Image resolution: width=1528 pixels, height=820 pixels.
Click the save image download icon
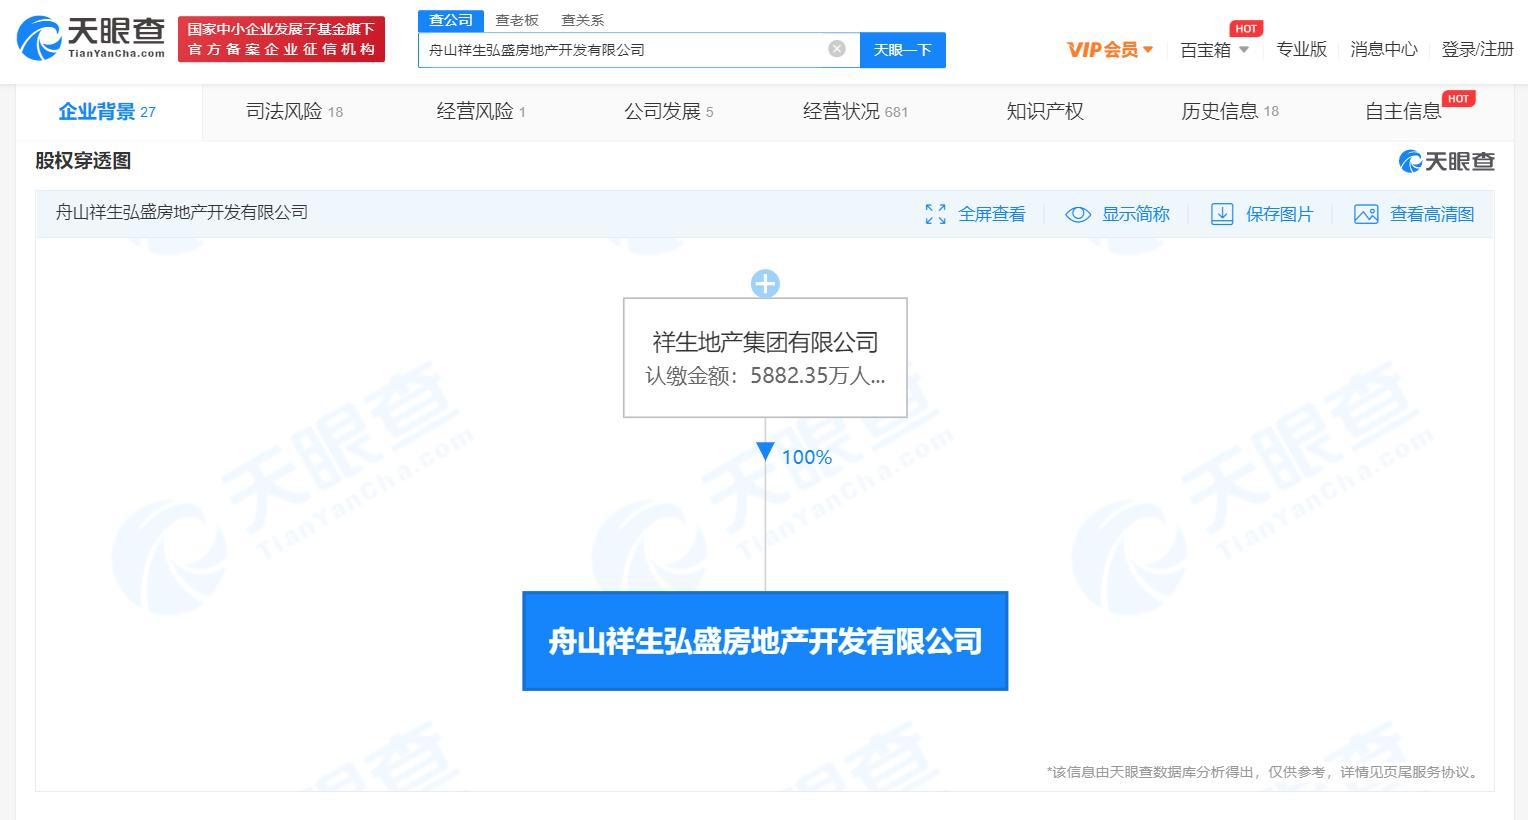[x=1221, y=214]
